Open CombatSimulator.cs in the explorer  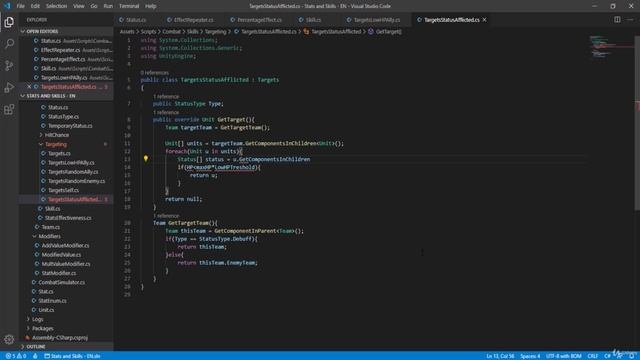[62, 282]
